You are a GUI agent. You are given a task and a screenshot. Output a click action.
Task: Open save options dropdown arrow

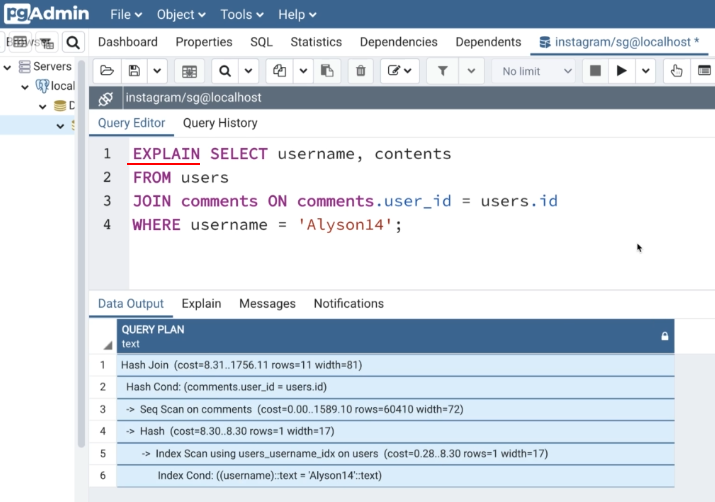tap(157, 71)
